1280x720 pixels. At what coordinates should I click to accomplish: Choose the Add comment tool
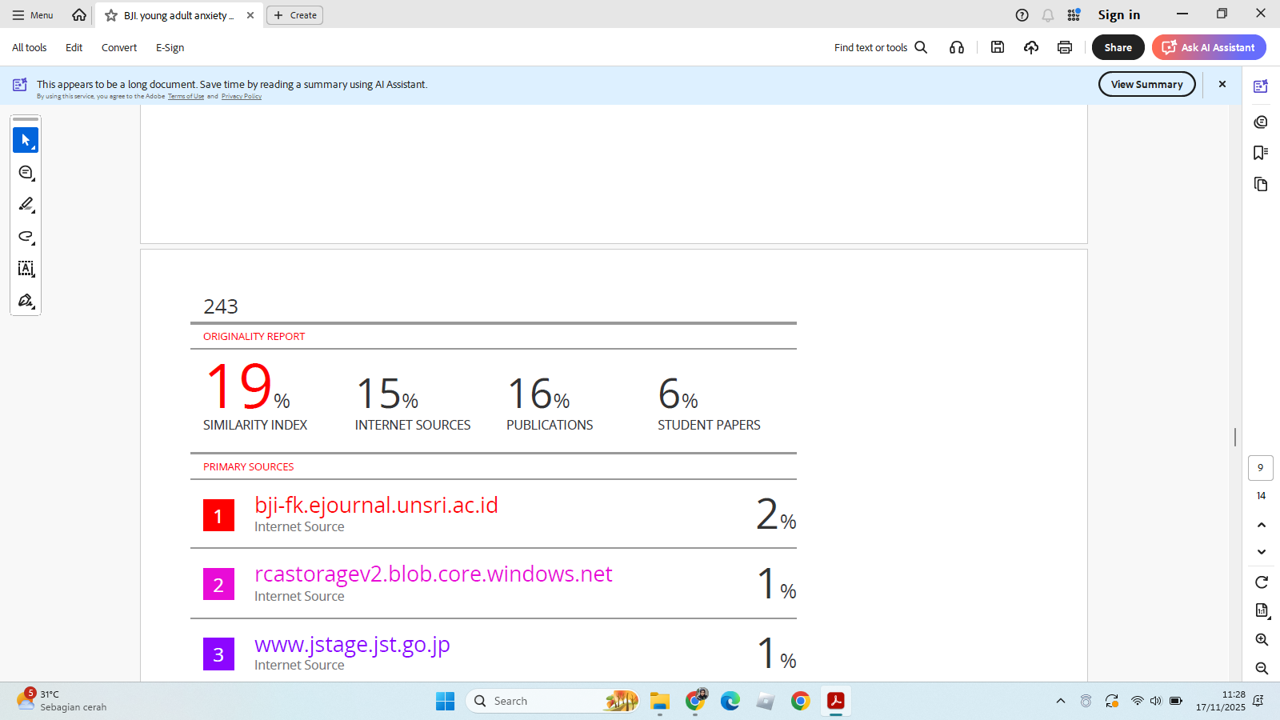pos(25,173)
